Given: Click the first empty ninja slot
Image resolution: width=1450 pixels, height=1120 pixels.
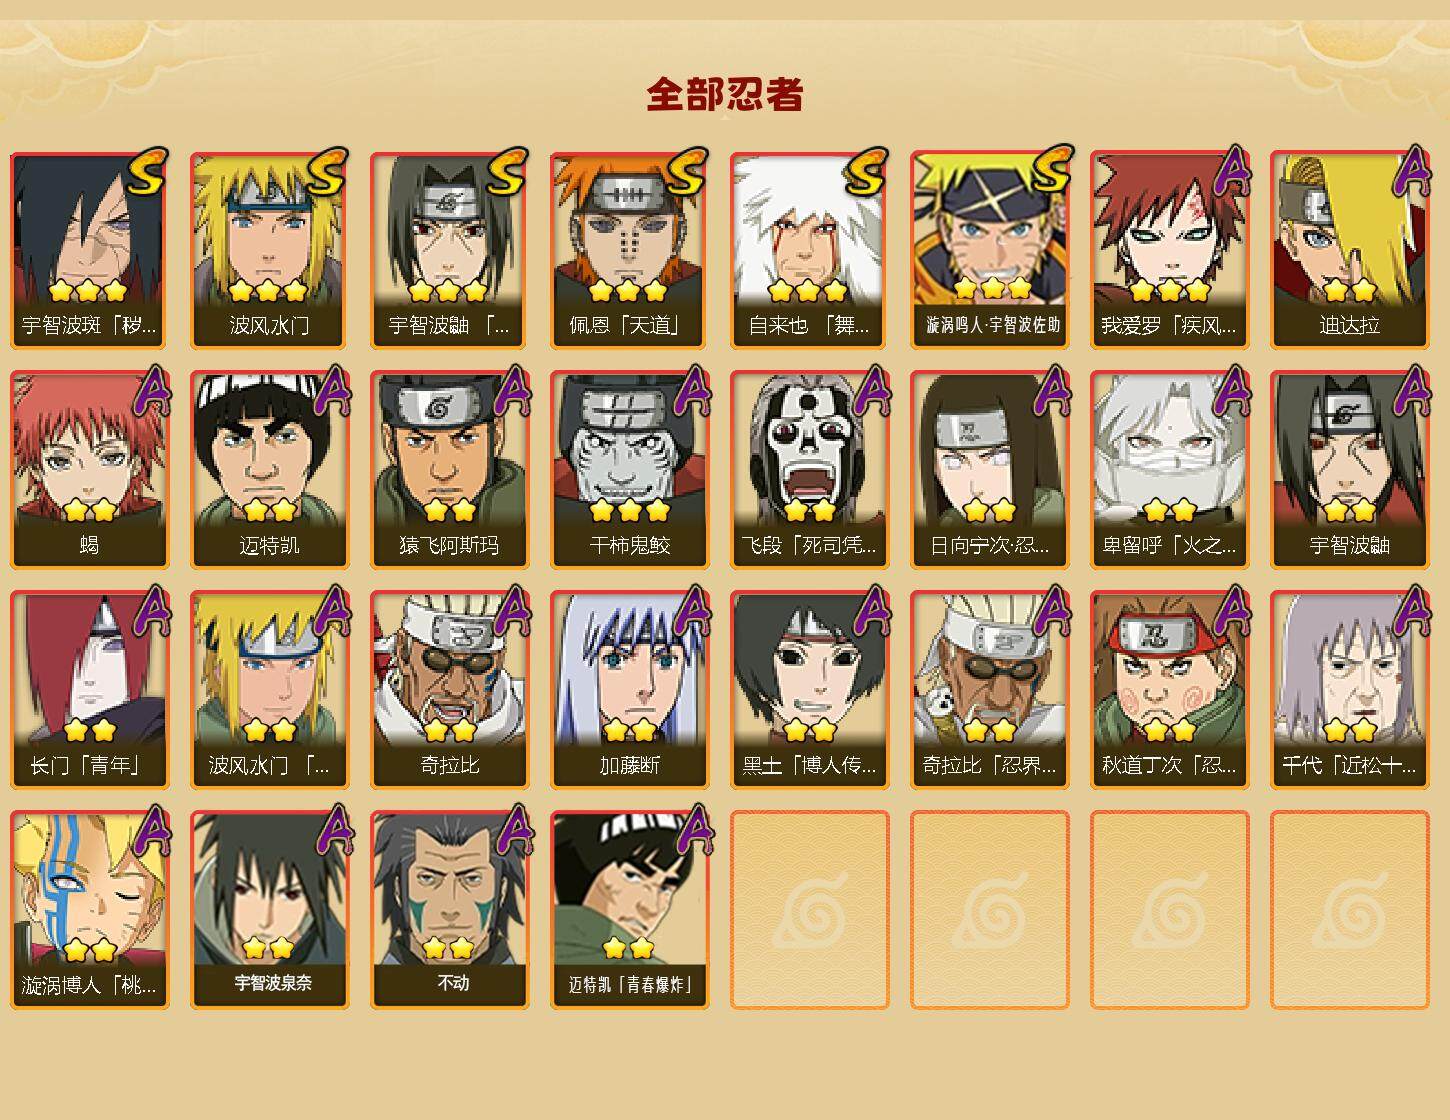Looking at the screenshot, I should [809, 910].
